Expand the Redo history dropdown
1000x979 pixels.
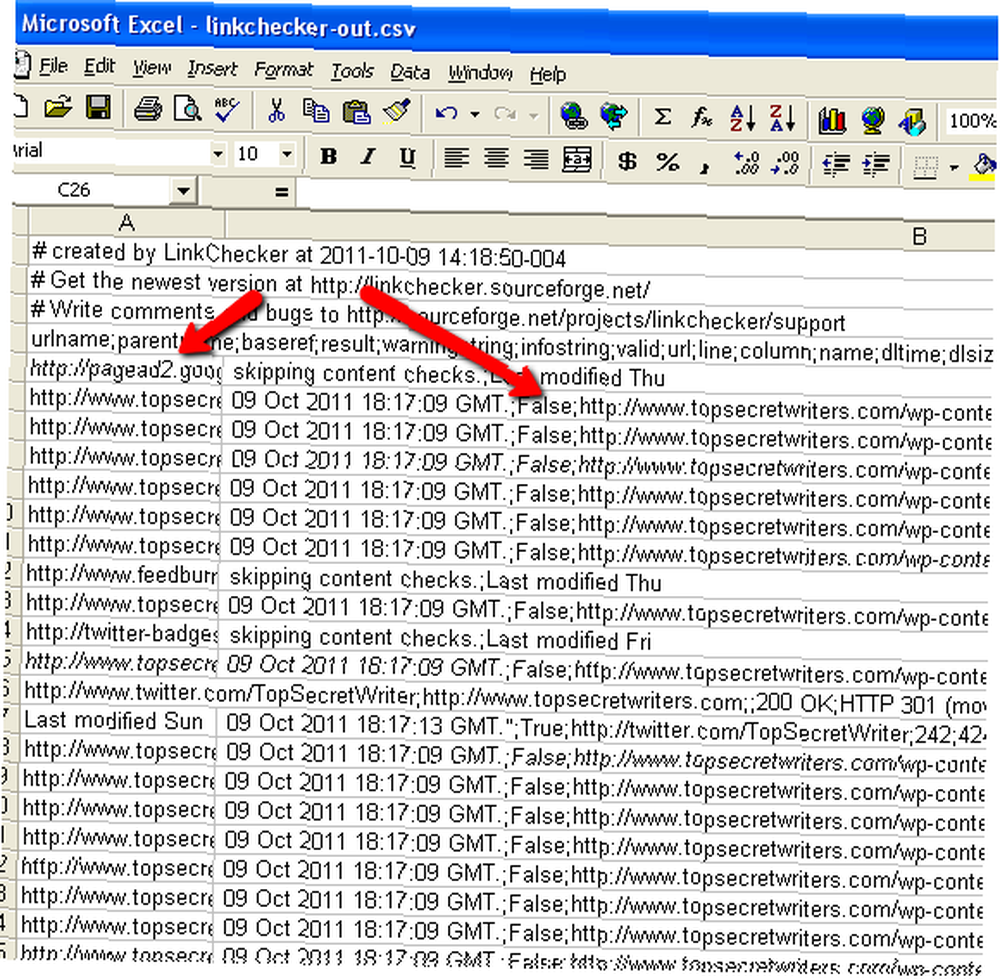(x=534, y=116)
